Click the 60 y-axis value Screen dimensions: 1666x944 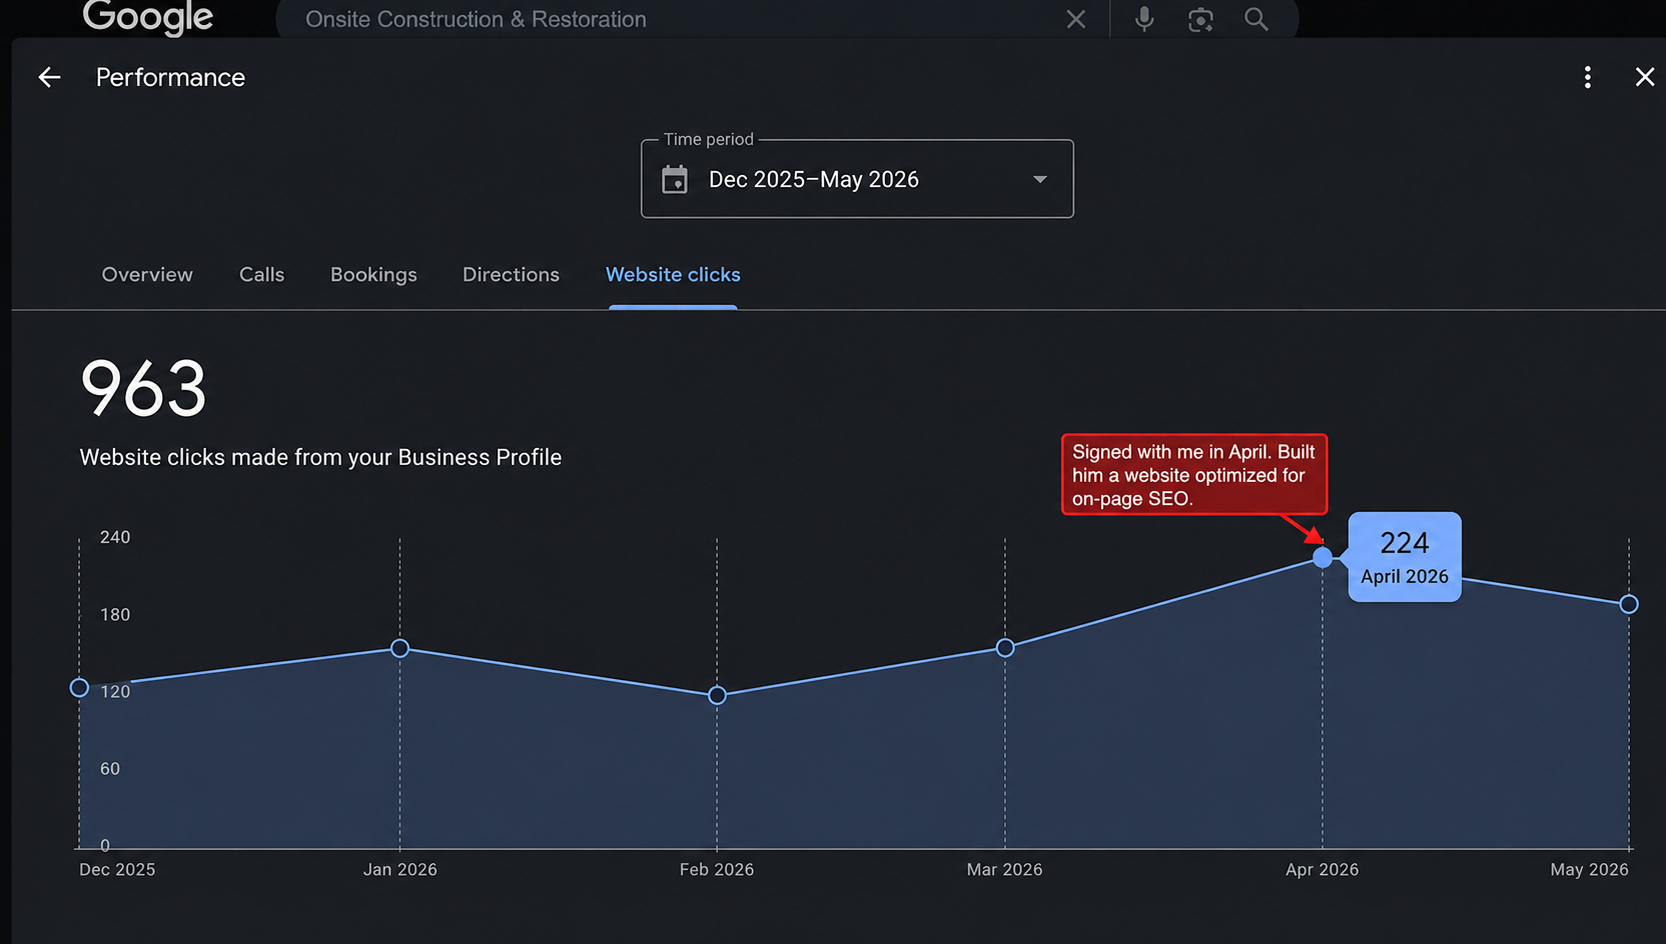pyautogui.click(x=110, y=768)
